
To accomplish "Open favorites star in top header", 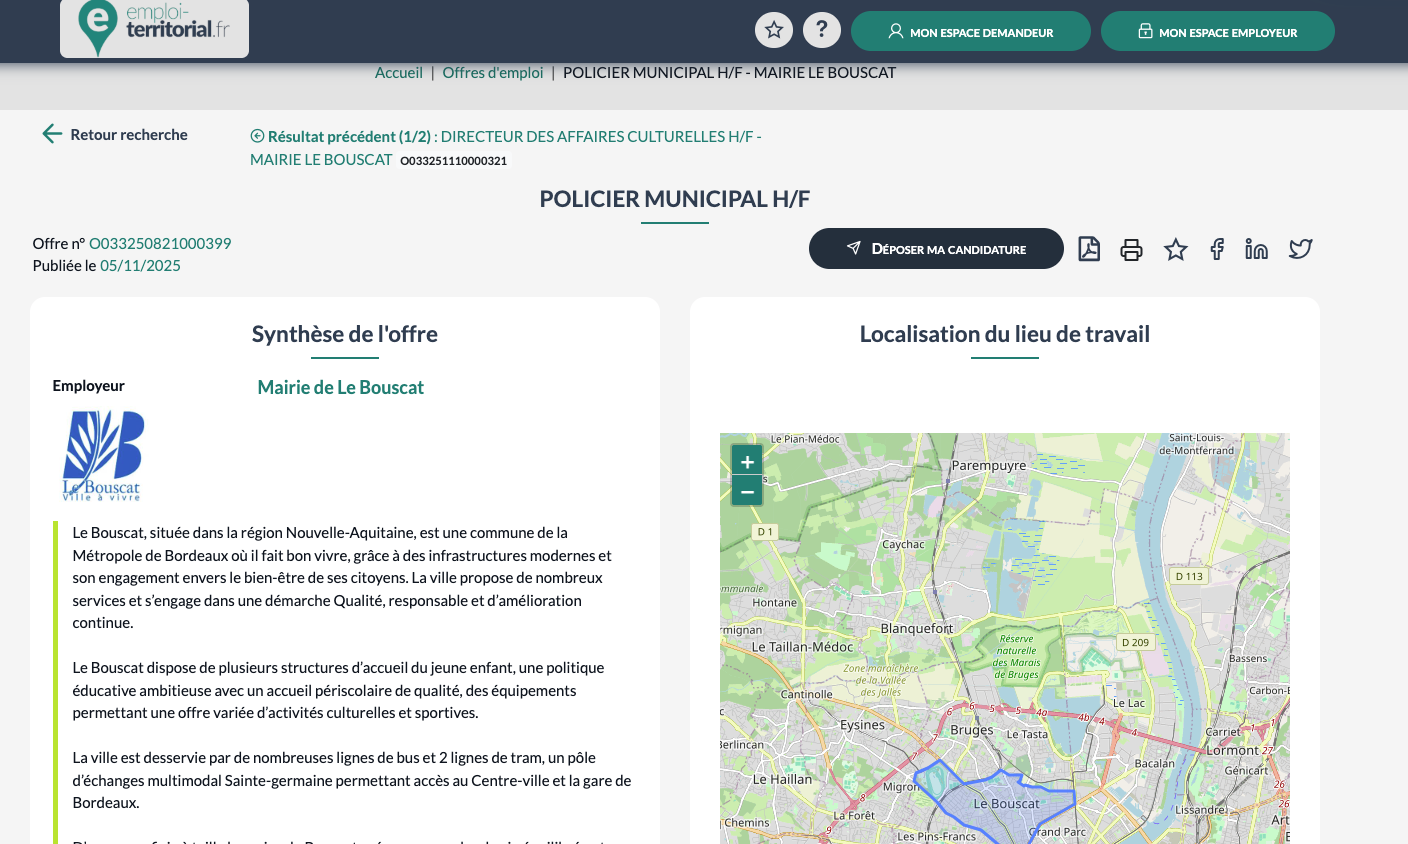I will 774,30.
